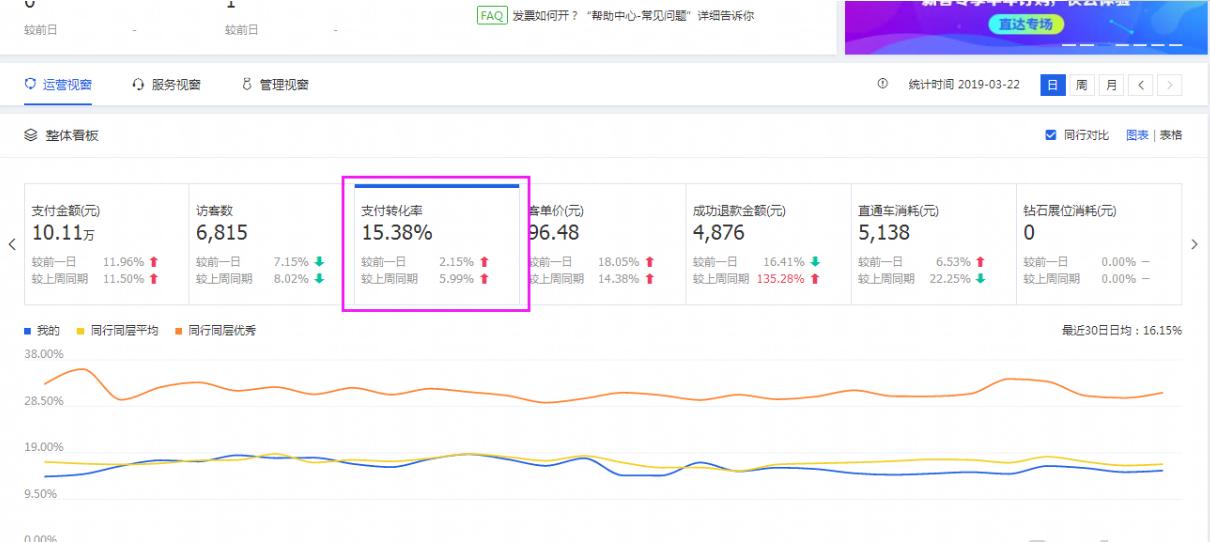Click the 直达专场 banner button
This screenshot has width=1210, height=542.
tap(1025, 25)
